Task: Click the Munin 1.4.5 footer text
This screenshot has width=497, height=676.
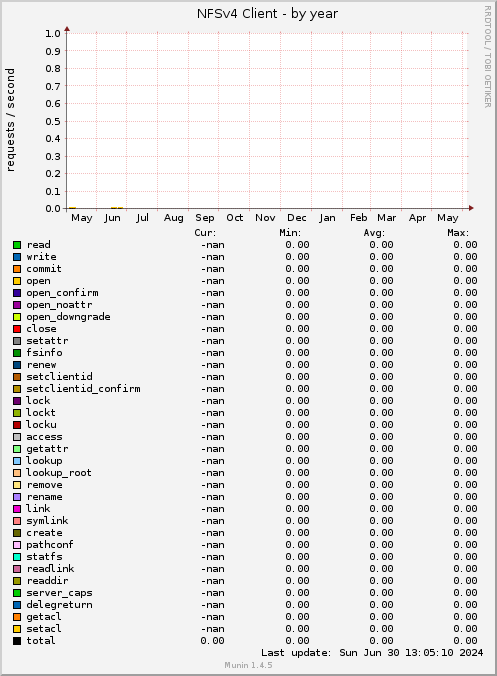Action: click(248, 665)
